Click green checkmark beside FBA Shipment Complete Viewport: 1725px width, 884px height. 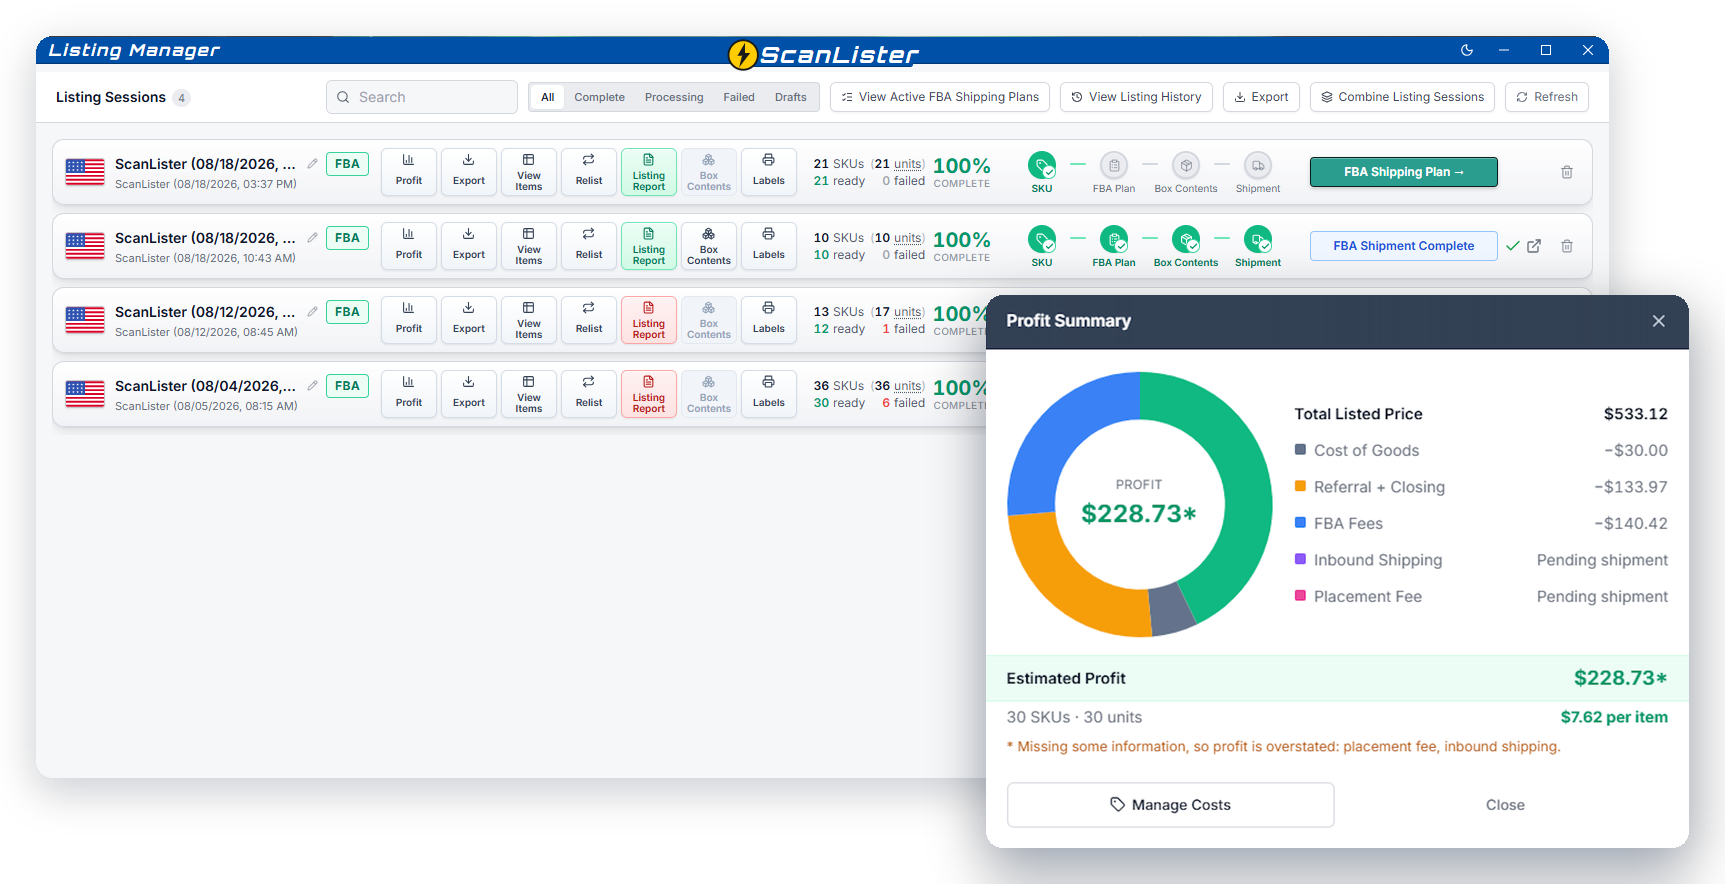tap(1513, 246)
